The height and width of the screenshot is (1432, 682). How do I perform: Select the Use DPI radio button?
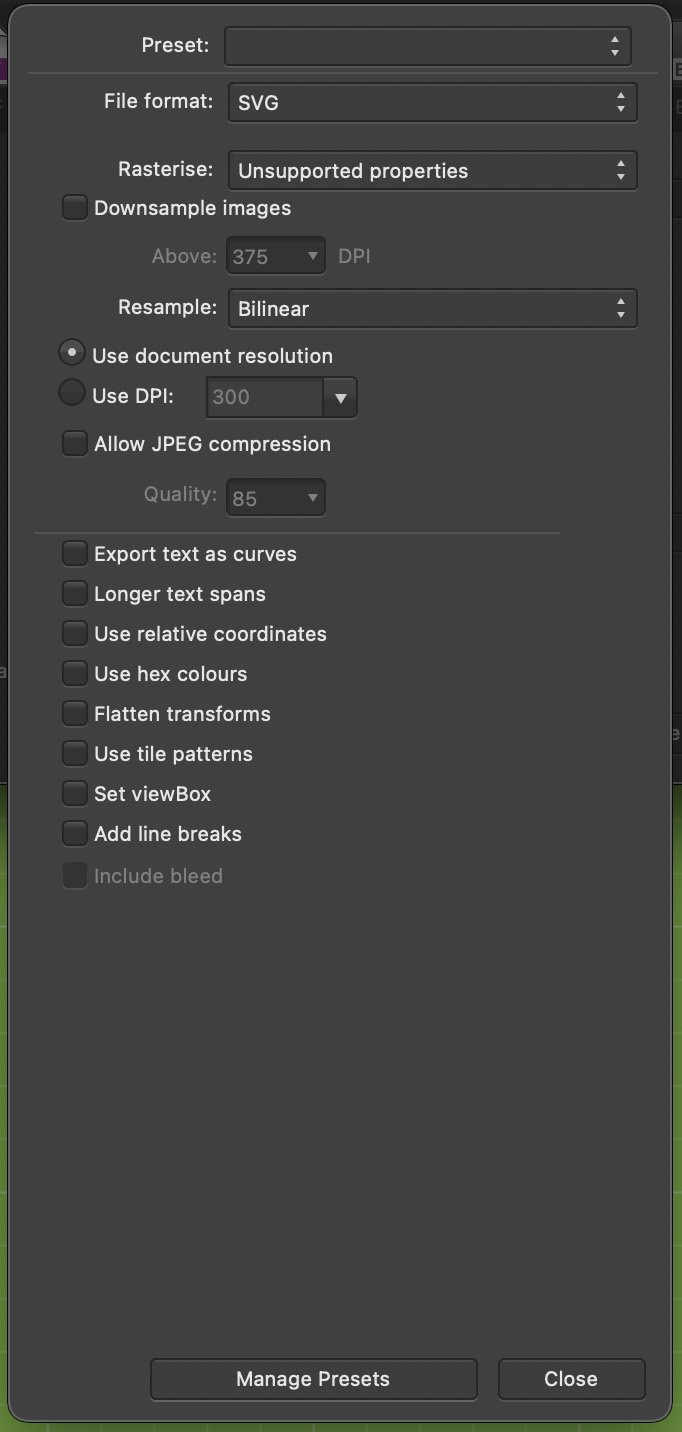pyautogui.click(x=71, y=392)
